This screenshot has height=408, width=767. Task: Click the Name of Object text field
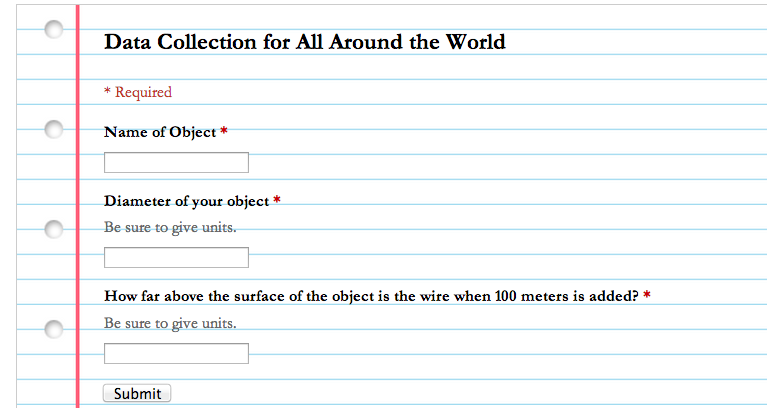pyautogui.click(x=176, y=162)
